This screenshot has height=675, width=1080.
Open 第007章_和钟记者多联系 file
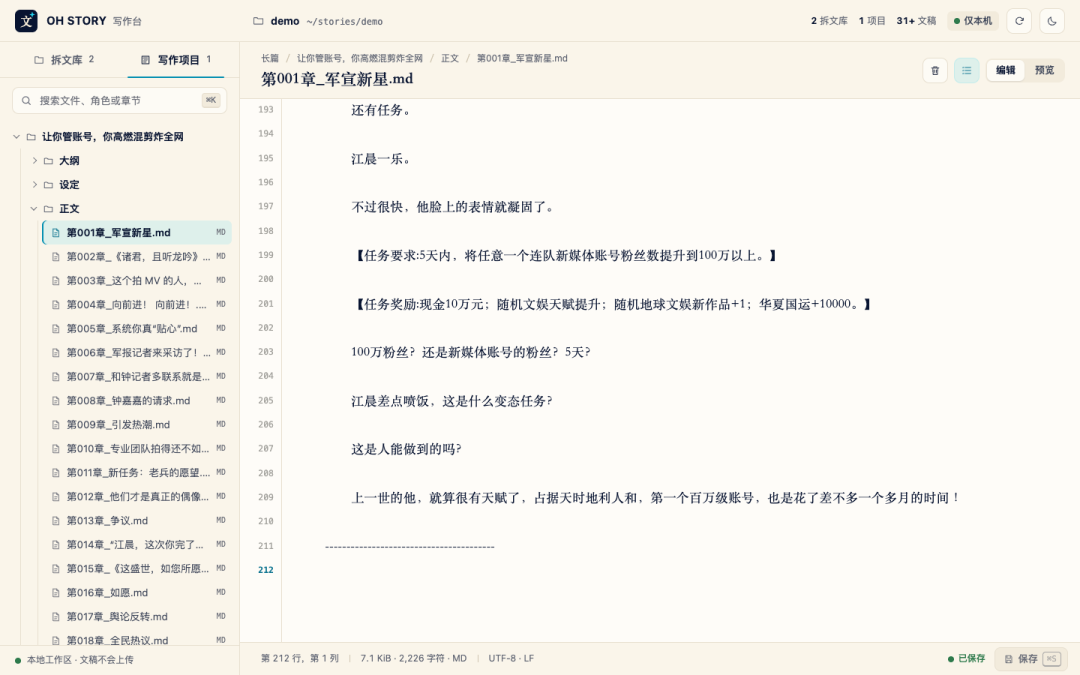(137, 377)
